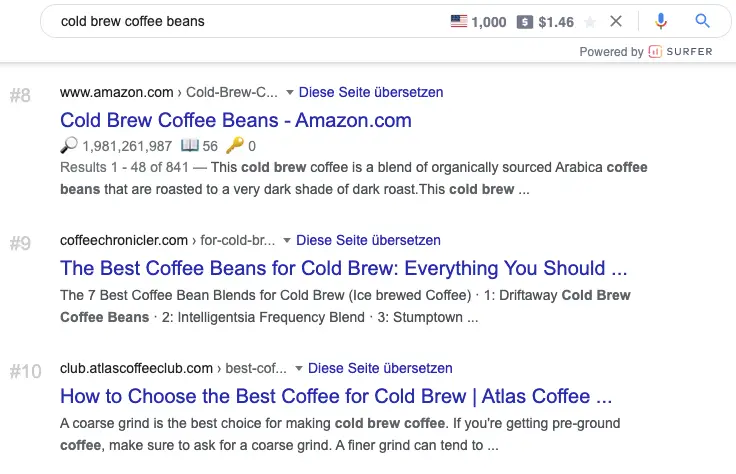This screenshot has width=736, height=474.
Task: Expand dropdown arrow next to coffeechronicler.com URL
Action: 287,240
